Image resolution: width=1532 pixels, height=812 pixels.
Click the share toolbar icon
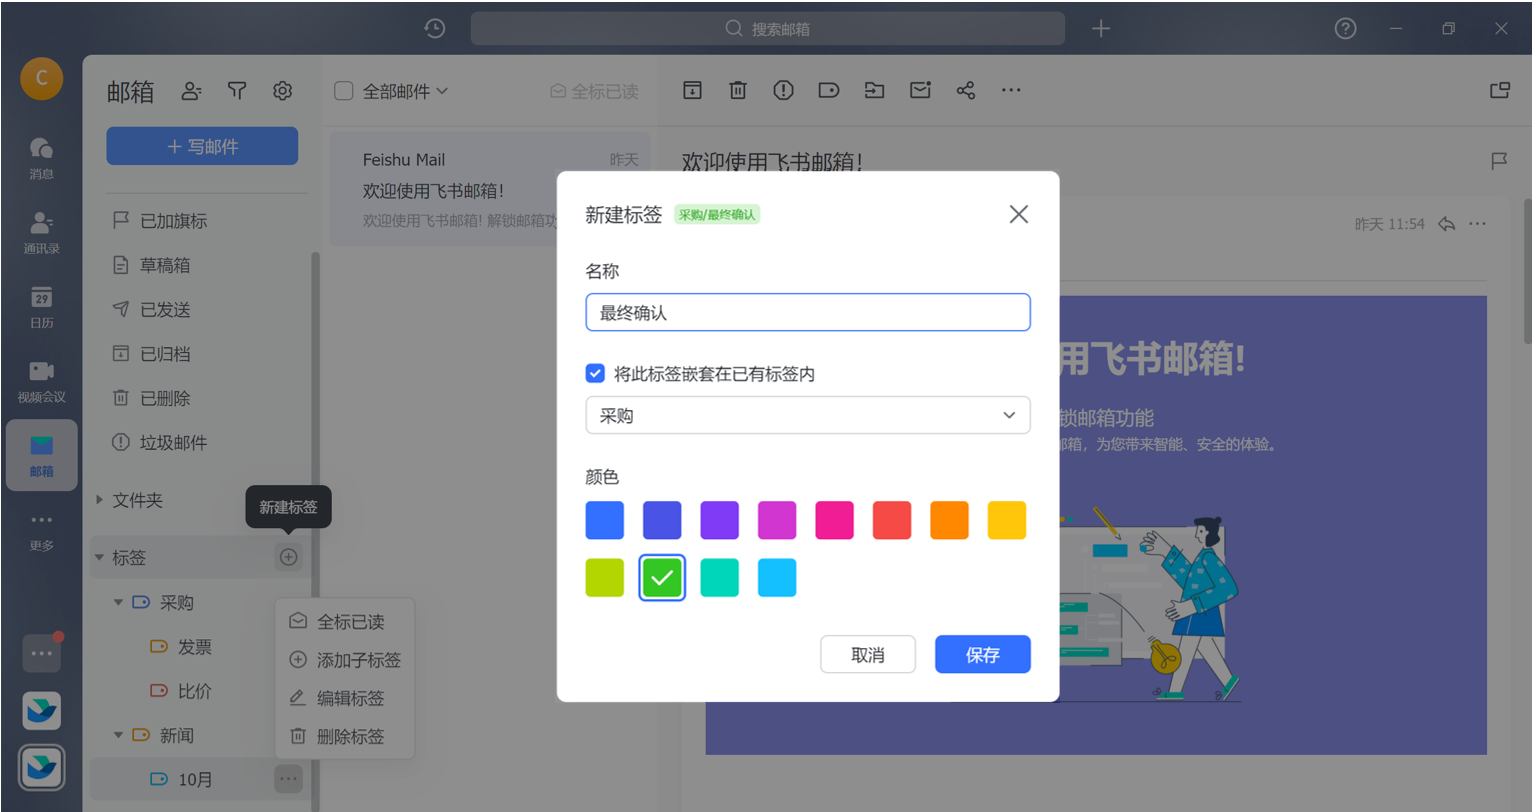[966, 90]
